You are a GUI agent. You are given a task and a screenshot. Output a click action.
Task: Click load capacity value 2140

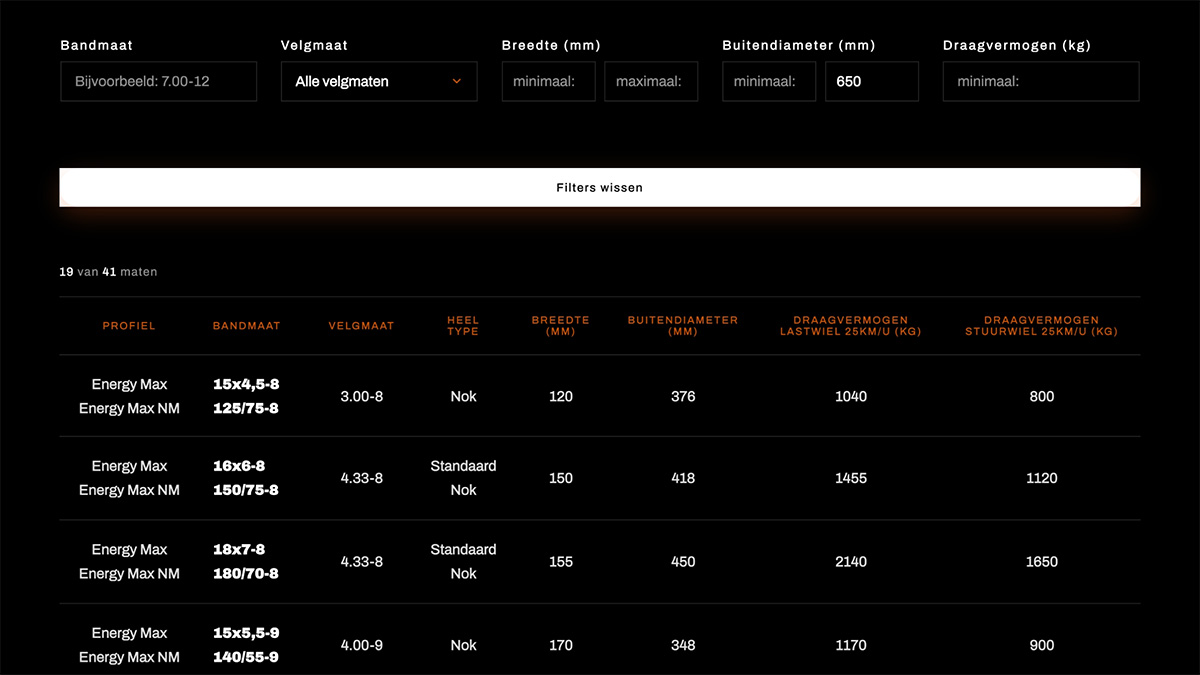[x=851, y=562]
